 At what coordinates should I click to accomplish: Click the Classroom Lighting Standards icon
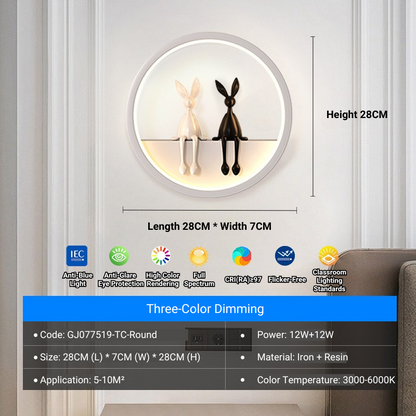pos(329,256)
